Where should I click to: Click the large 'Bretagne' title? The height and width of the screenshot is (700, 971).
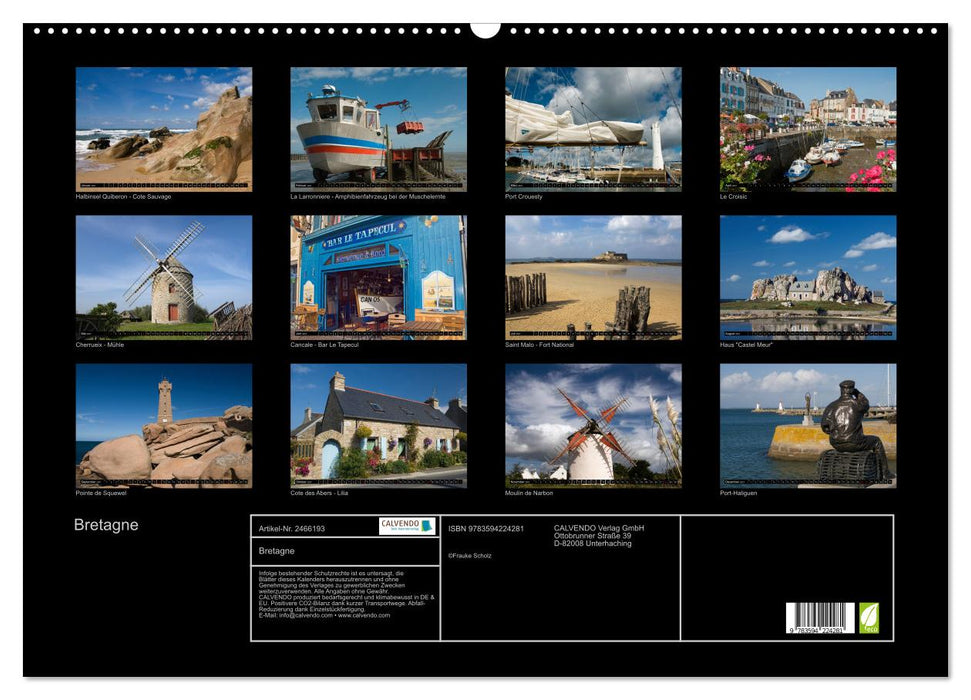tap(106, 525)
